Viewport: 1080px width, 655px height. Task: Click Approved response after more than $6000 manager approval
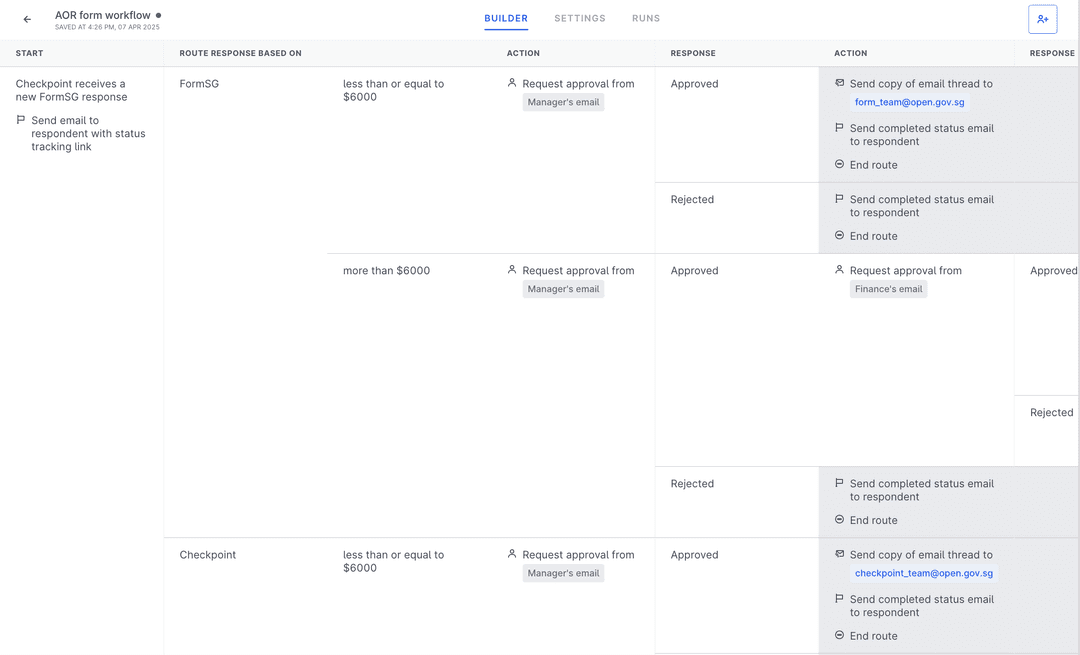tap(694, 271)
